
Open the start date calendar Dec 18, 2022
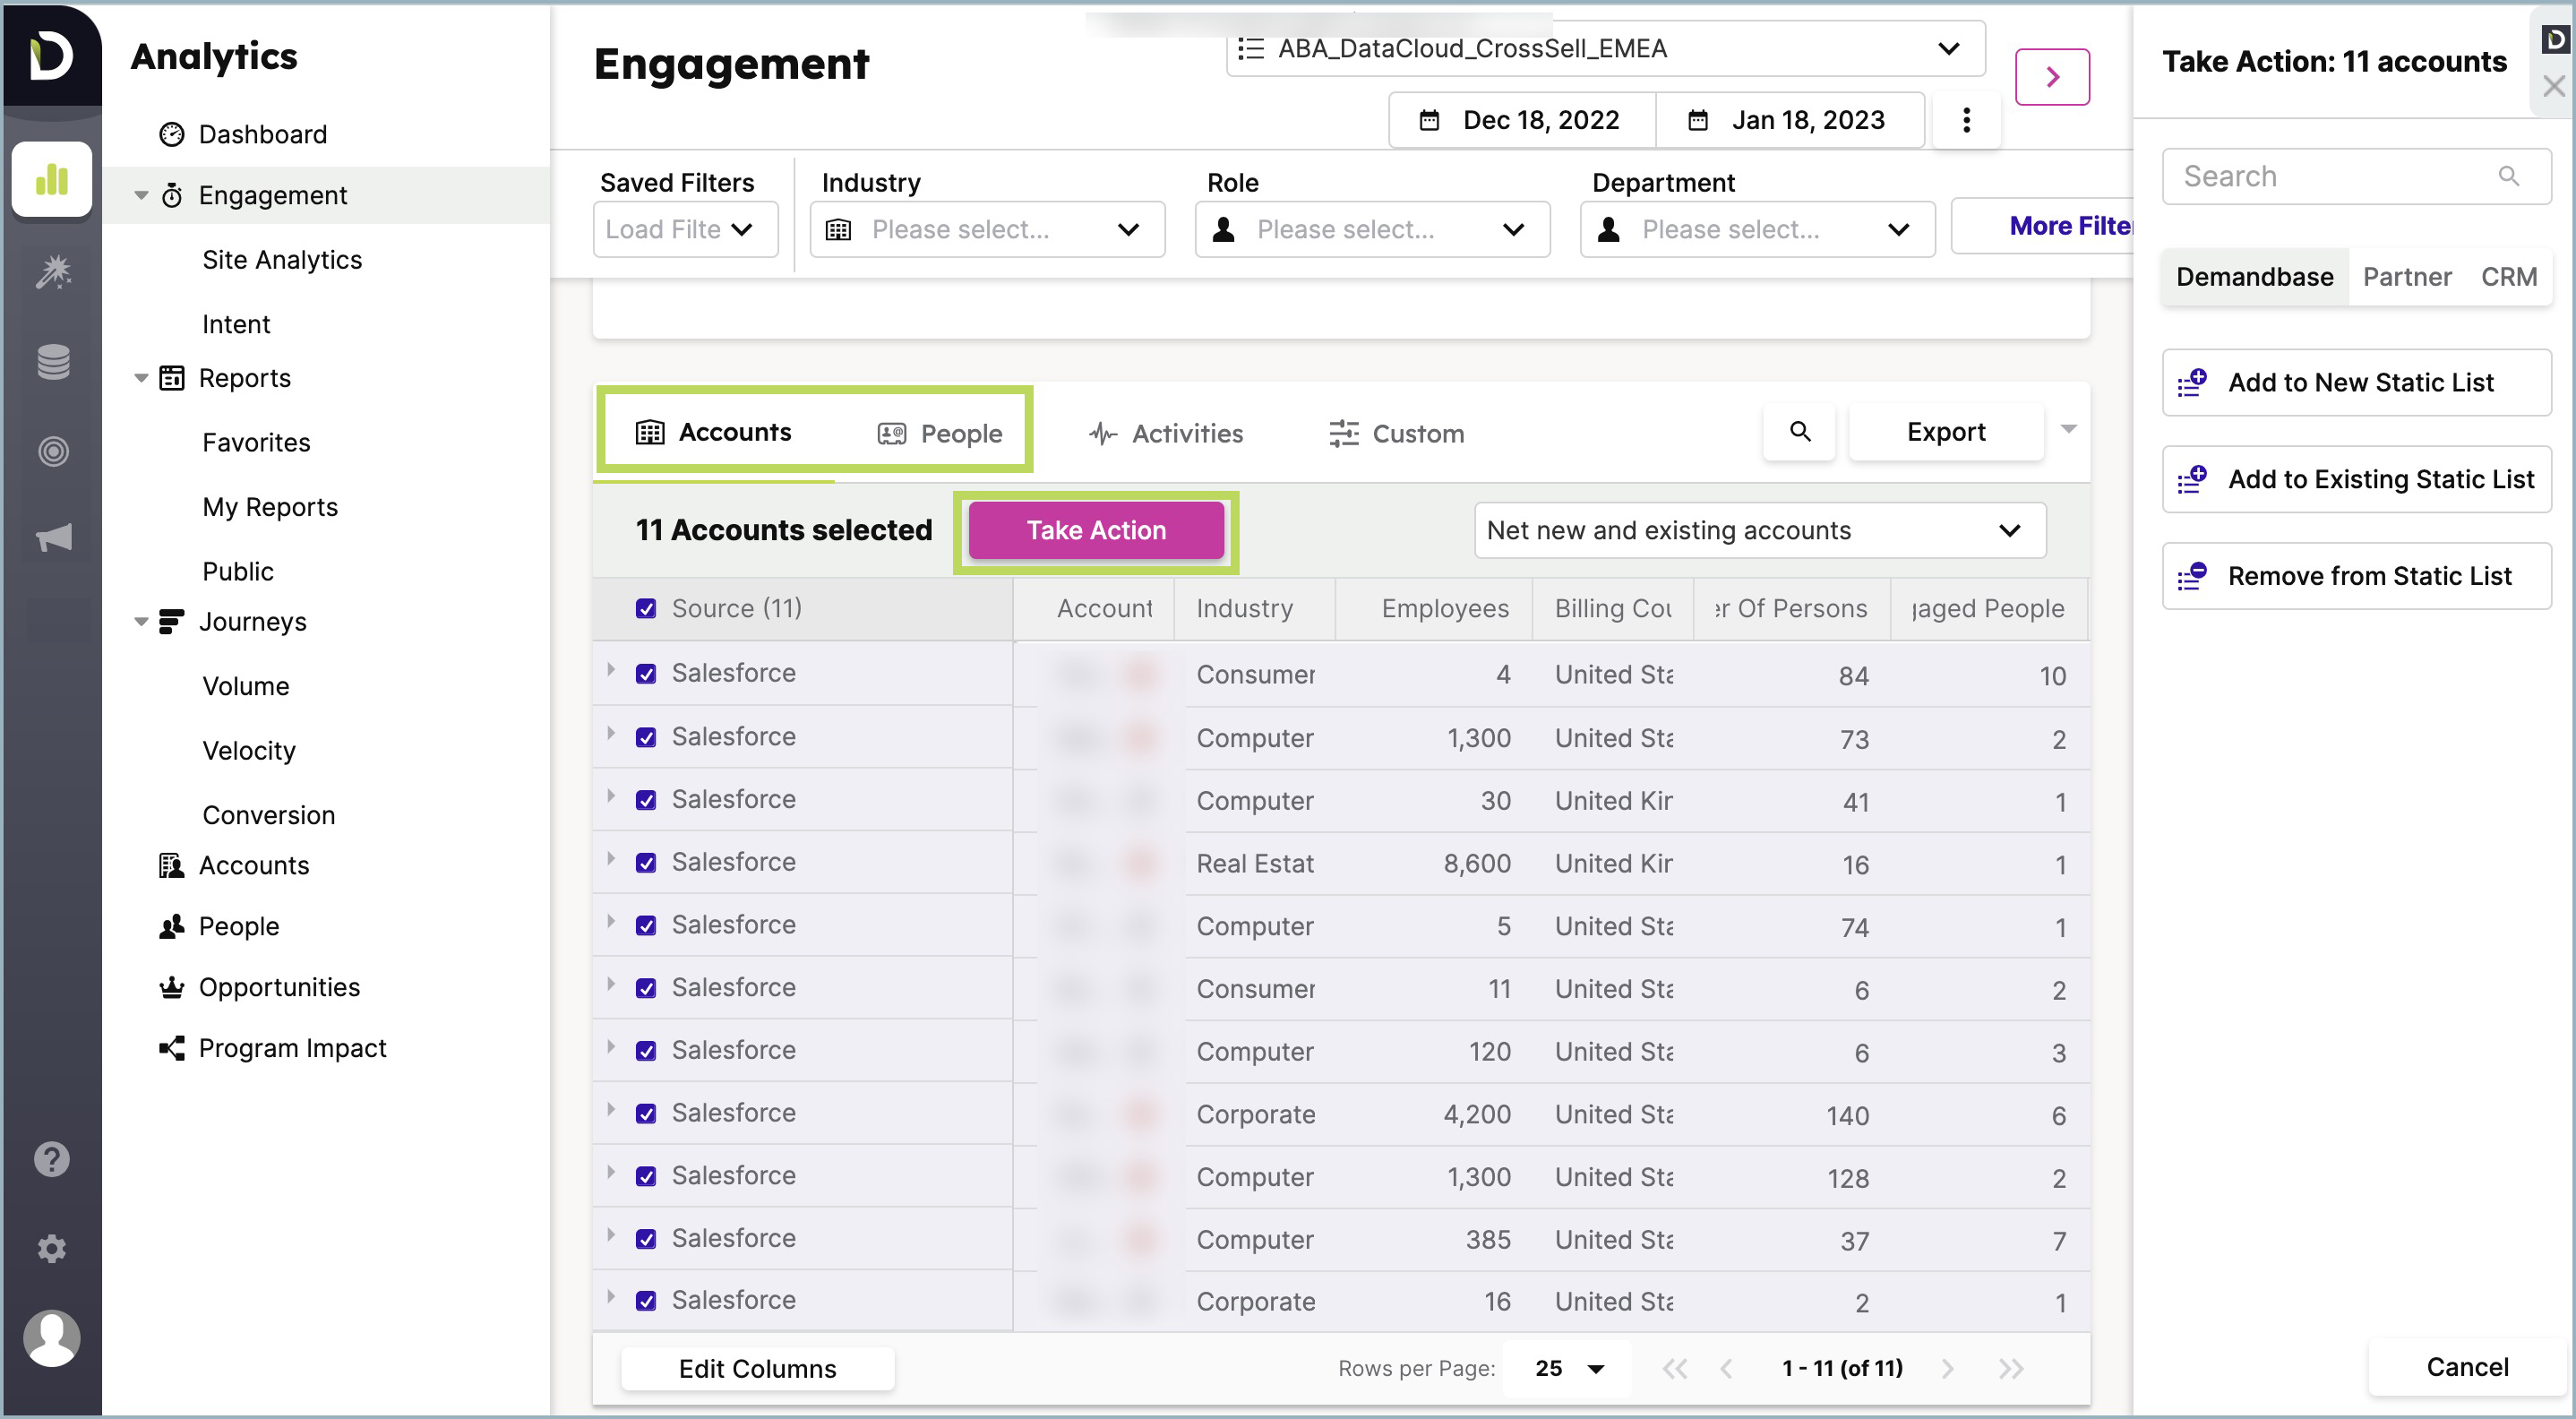[x=1522, y=120]
